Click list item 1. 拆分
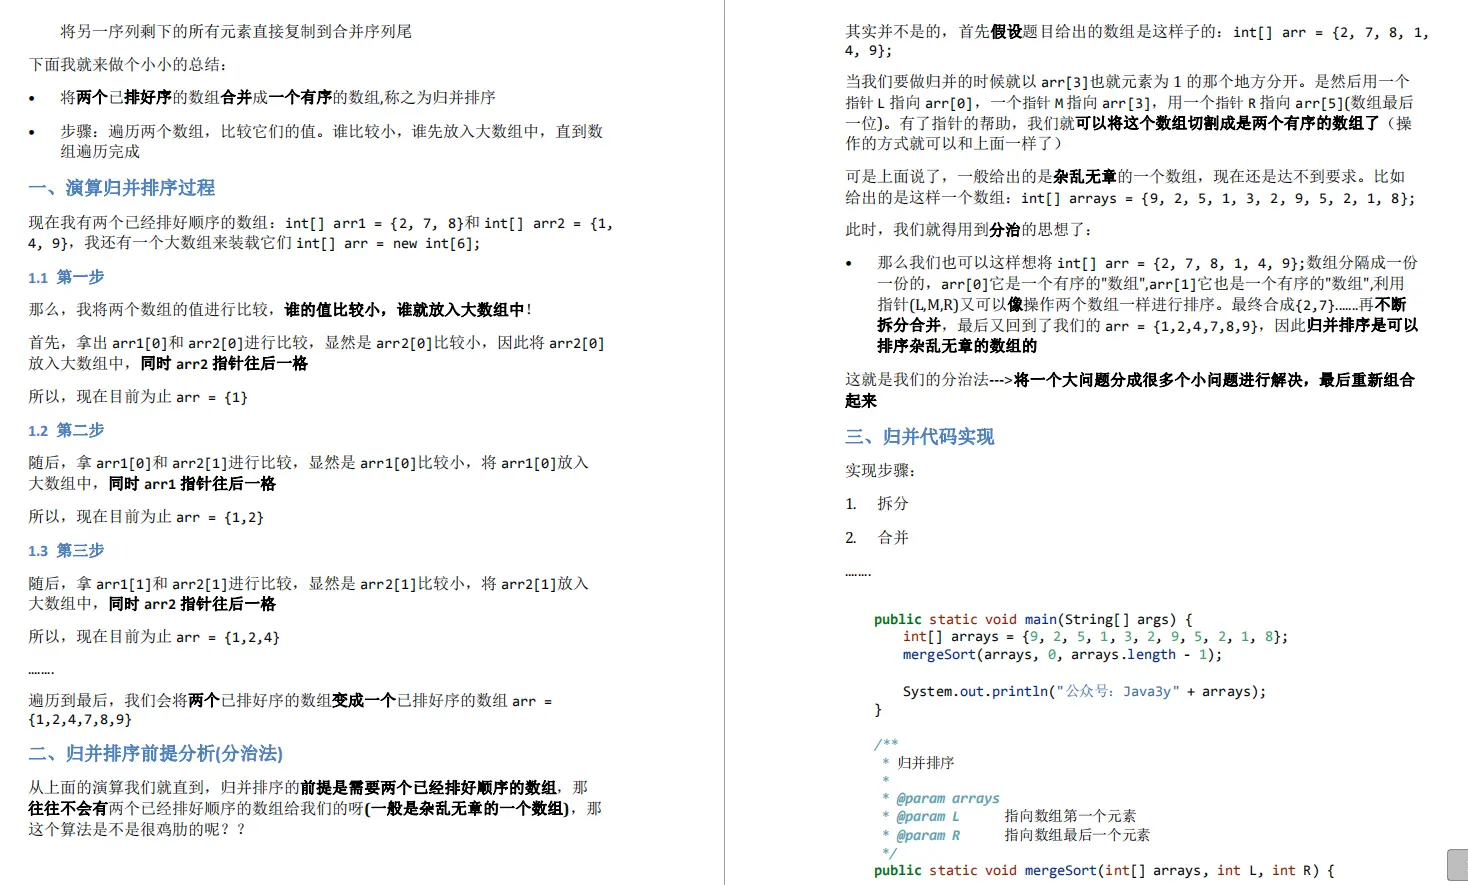The height and width of the screenshot is (885, 1468). 877,504
